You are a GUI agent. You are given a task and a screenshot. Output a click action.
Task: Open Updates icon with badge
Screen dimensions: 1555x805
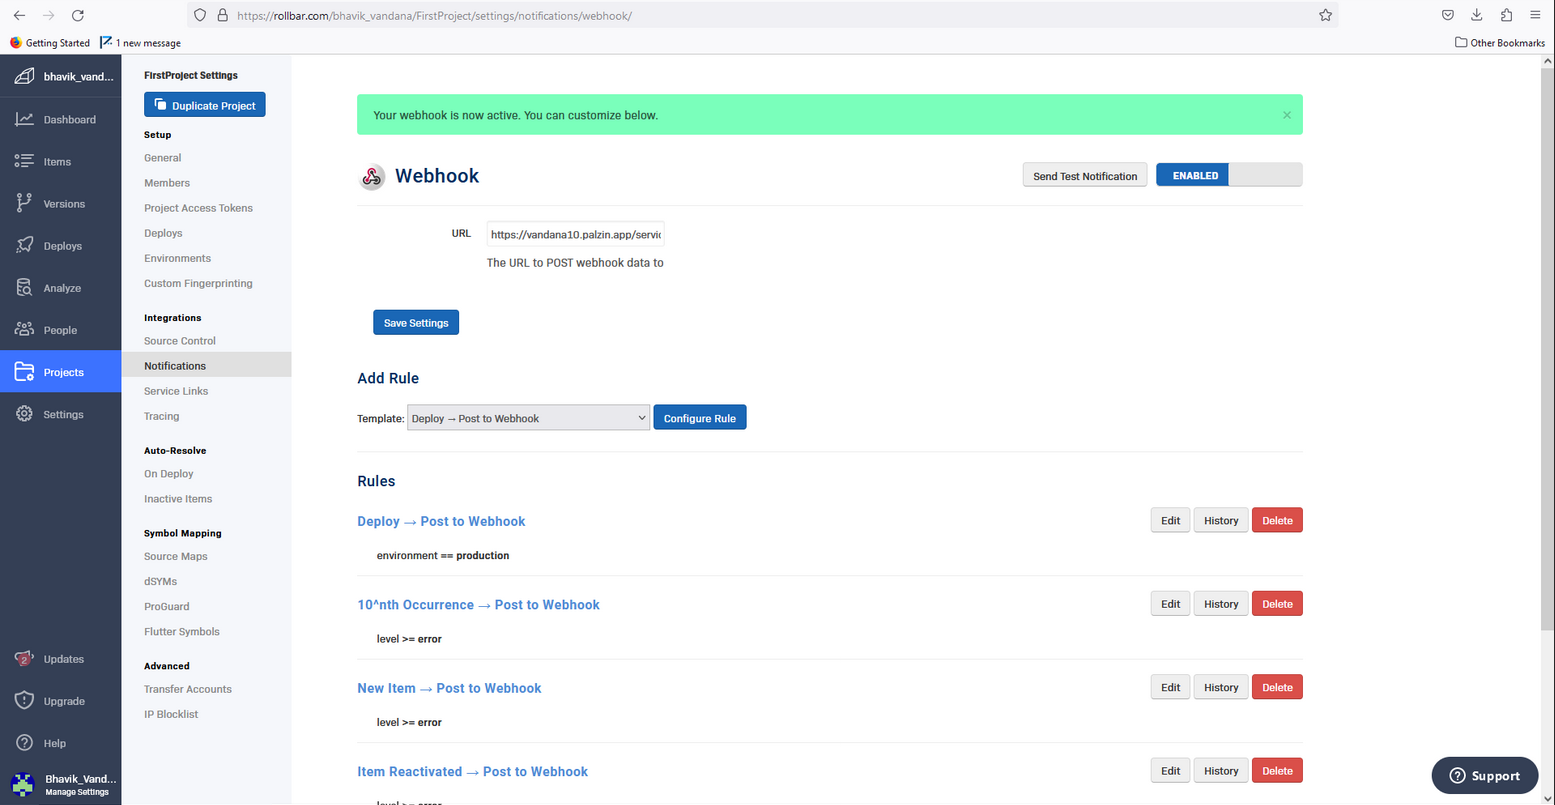tap(24, 659)
